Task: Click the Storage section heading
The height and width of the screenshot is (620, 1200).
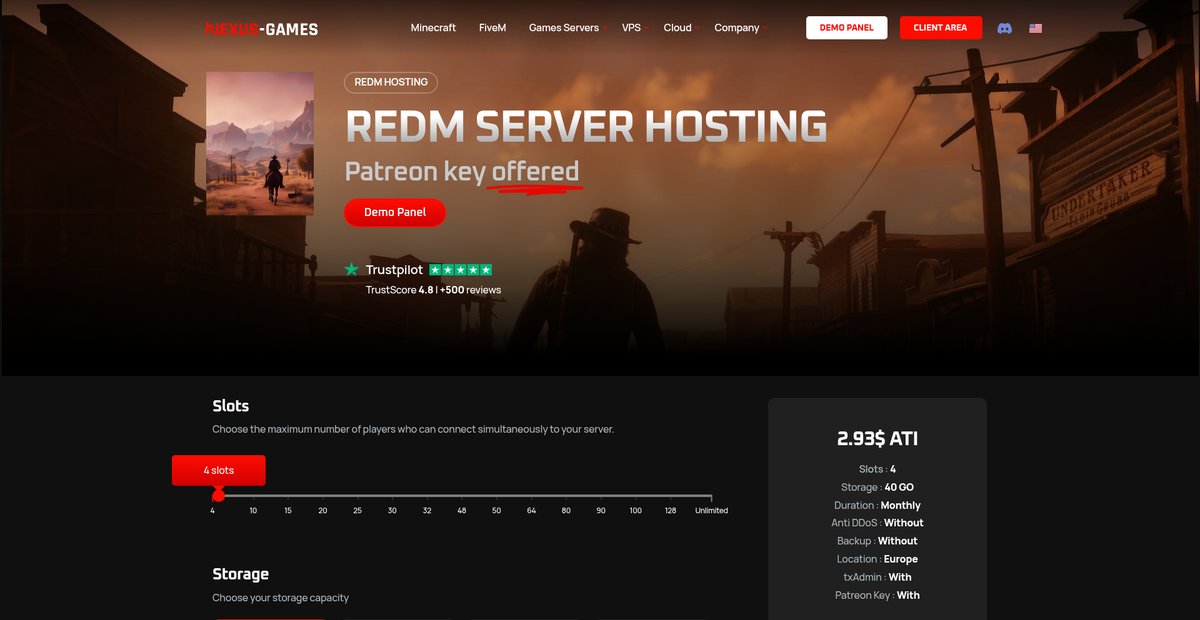Action: [240, 574]
